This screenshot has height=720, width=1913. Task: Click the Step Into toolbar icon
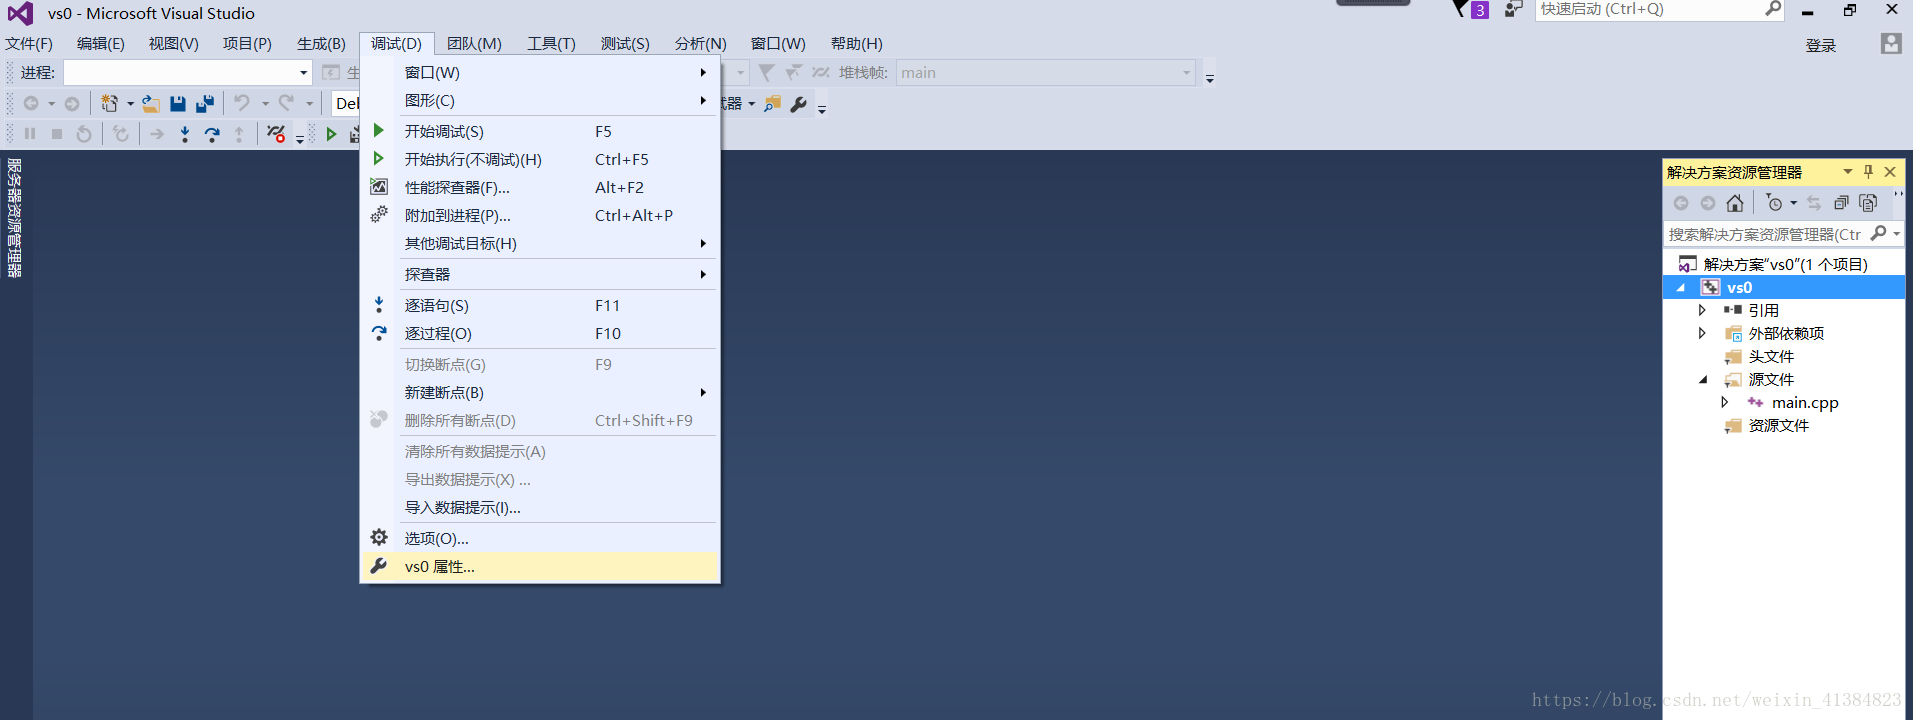(185, 133)
